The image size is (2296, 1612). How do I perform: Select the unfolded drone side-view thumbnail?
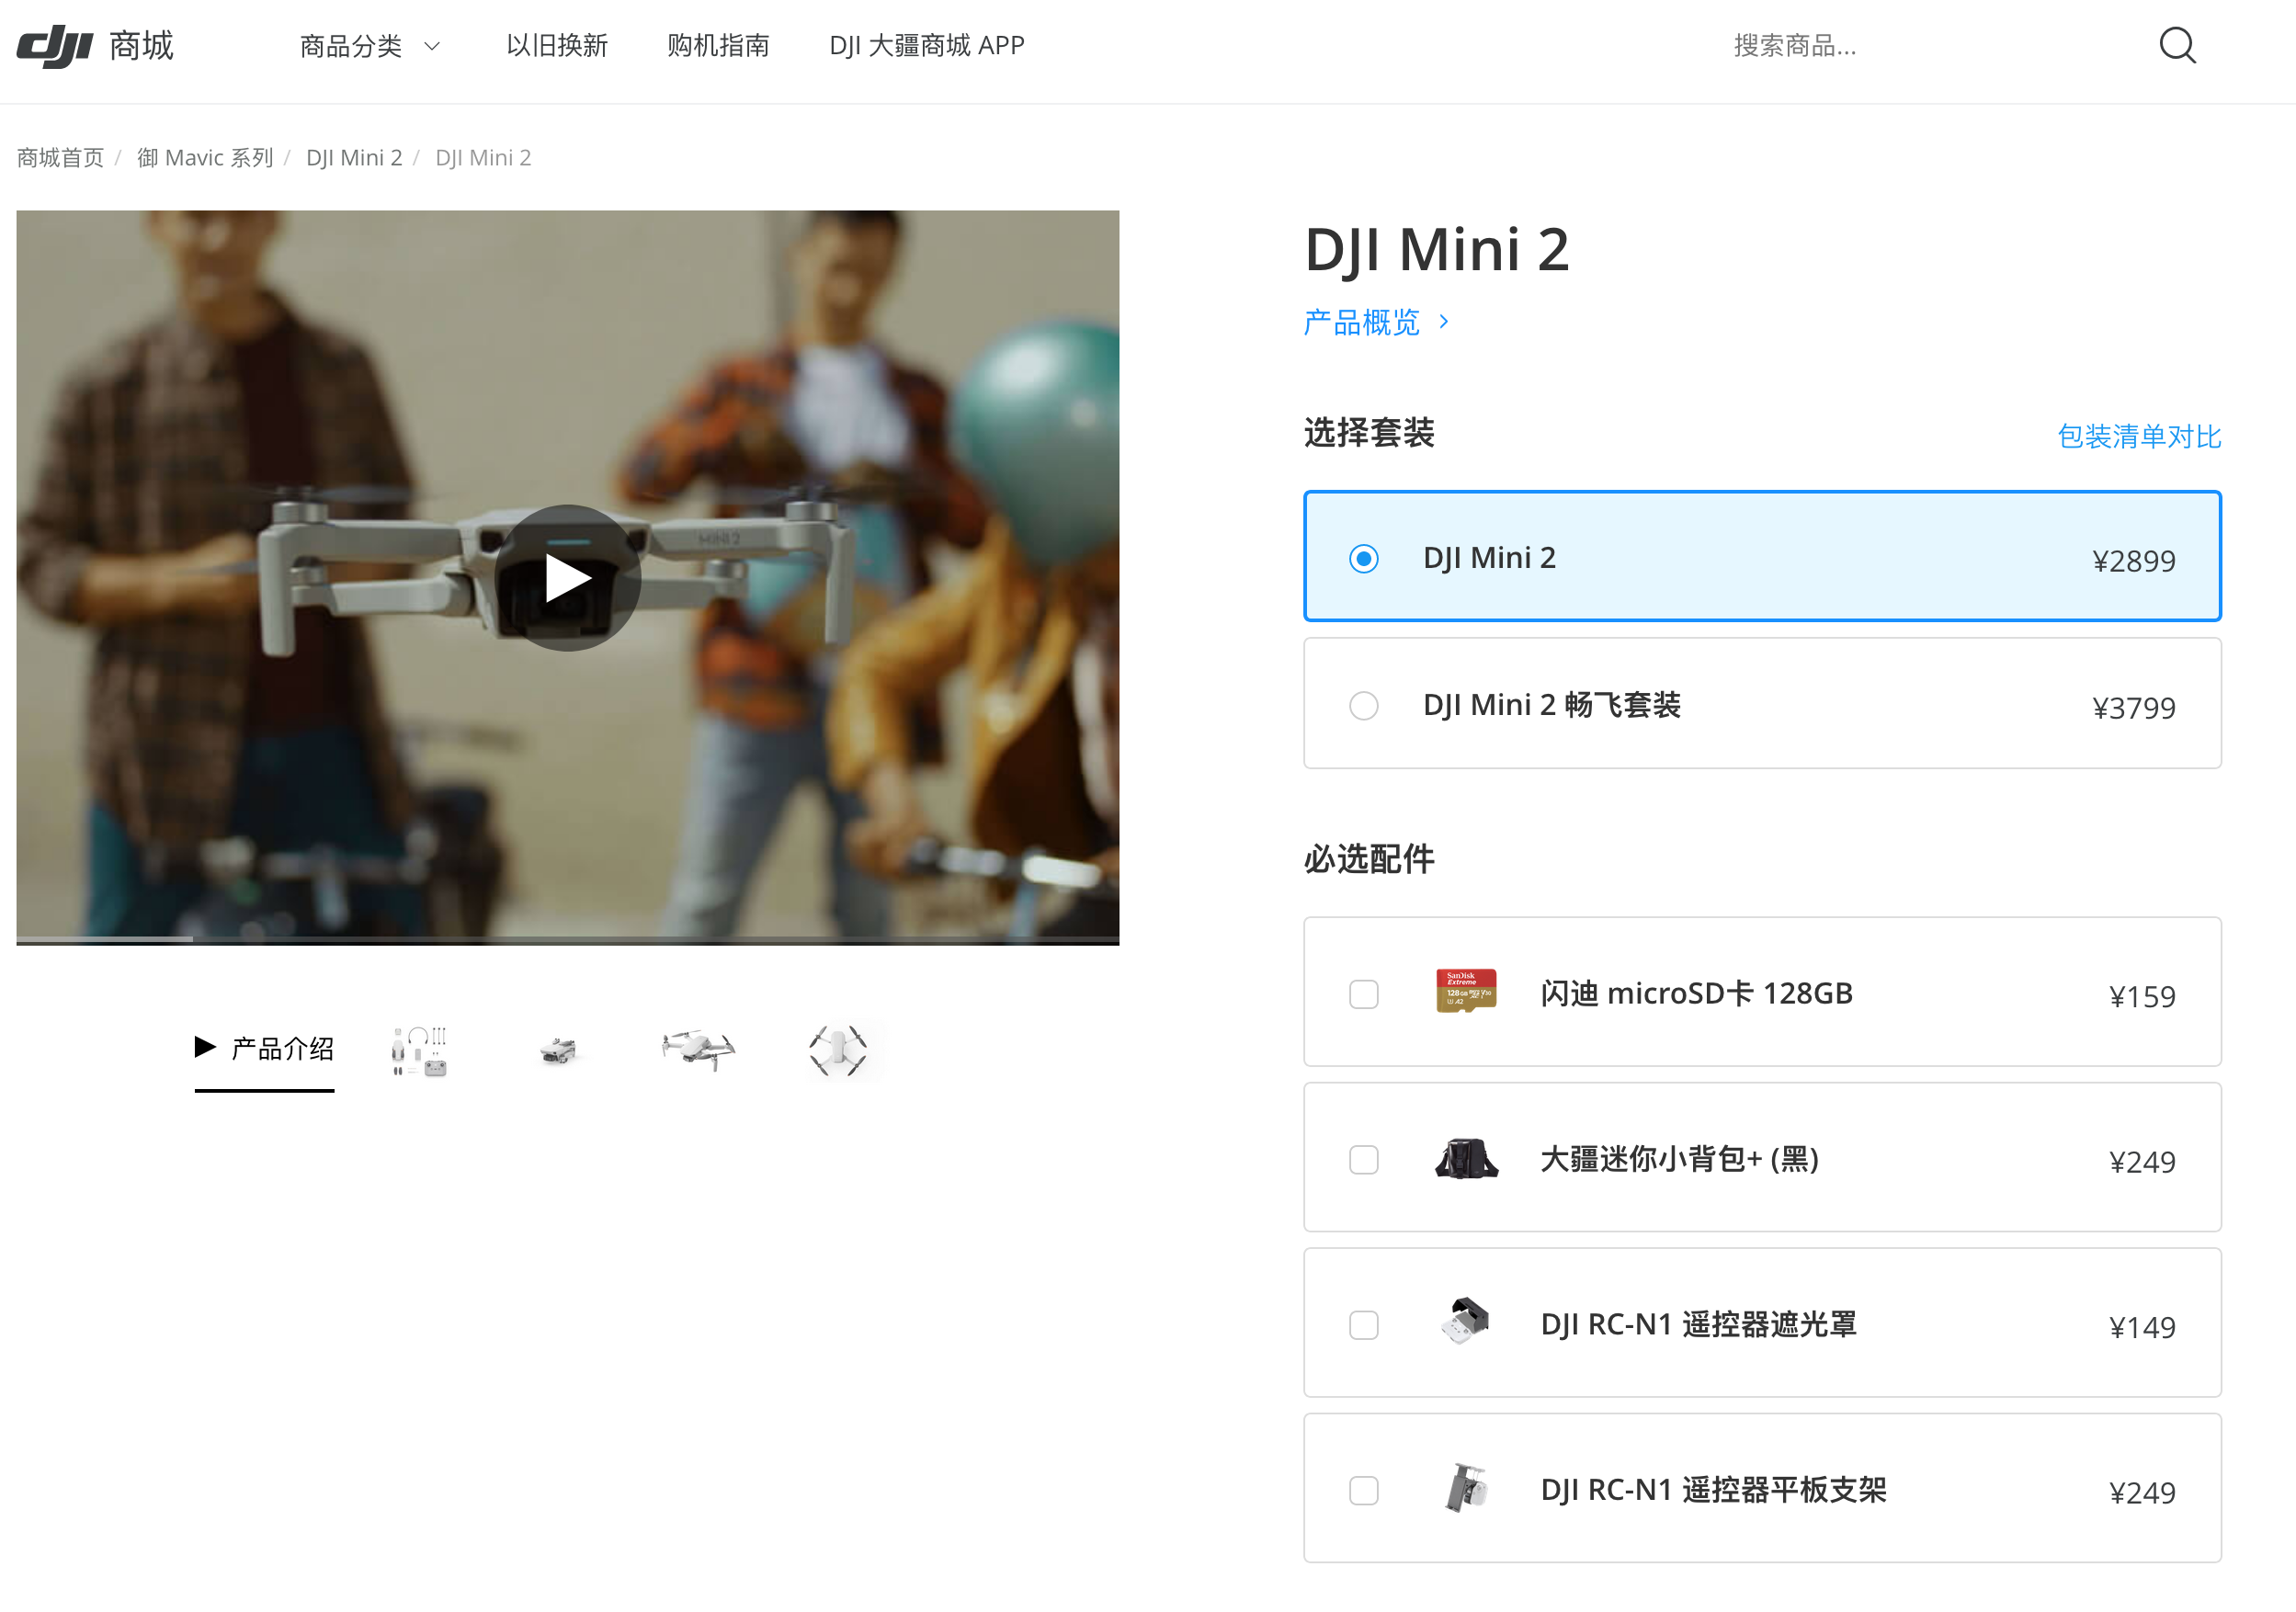(x=698, y=1051)
